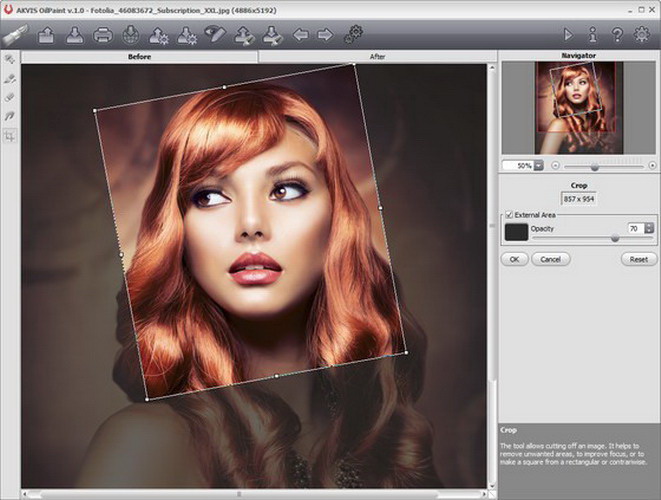
Task: Click the Run processing play icon
Action: click(x=569, y=36)
